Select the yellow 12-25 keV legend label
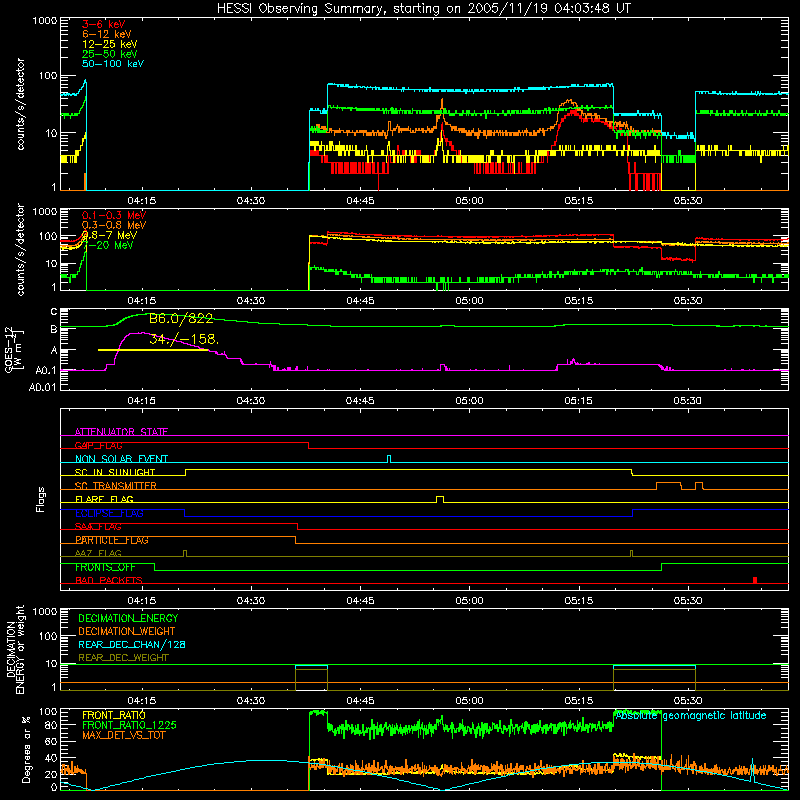This screenshot has height=800, width=800. 110,44
